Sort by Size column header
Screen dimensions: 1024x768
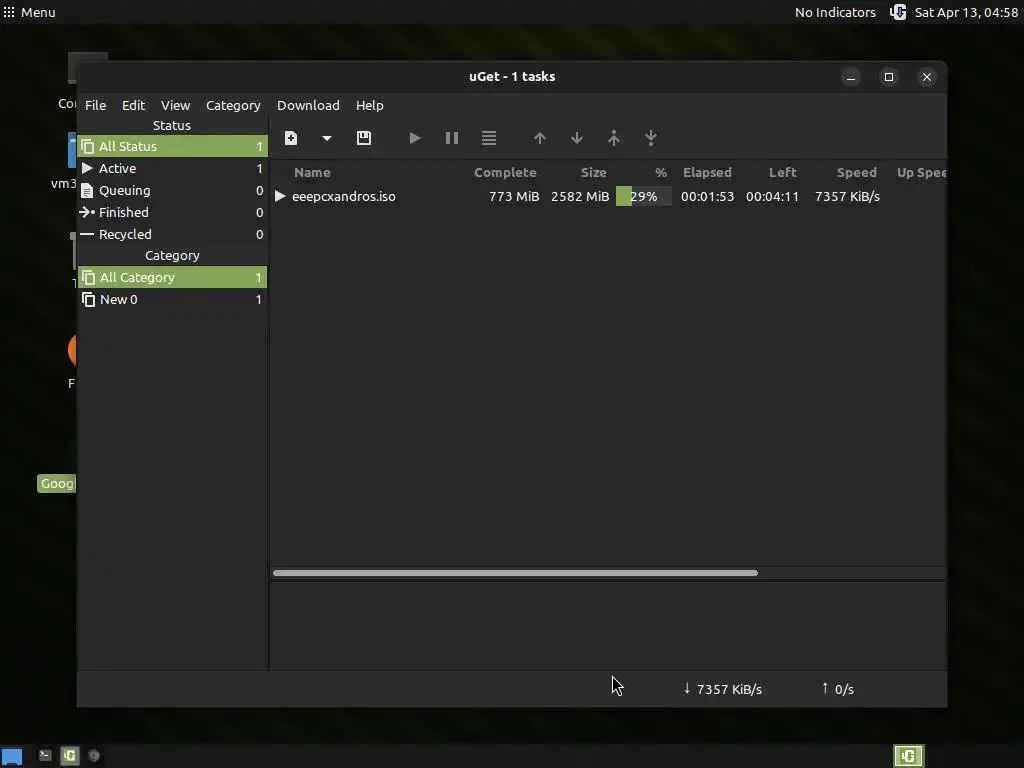pyautogui.click(x=594, y=172)
